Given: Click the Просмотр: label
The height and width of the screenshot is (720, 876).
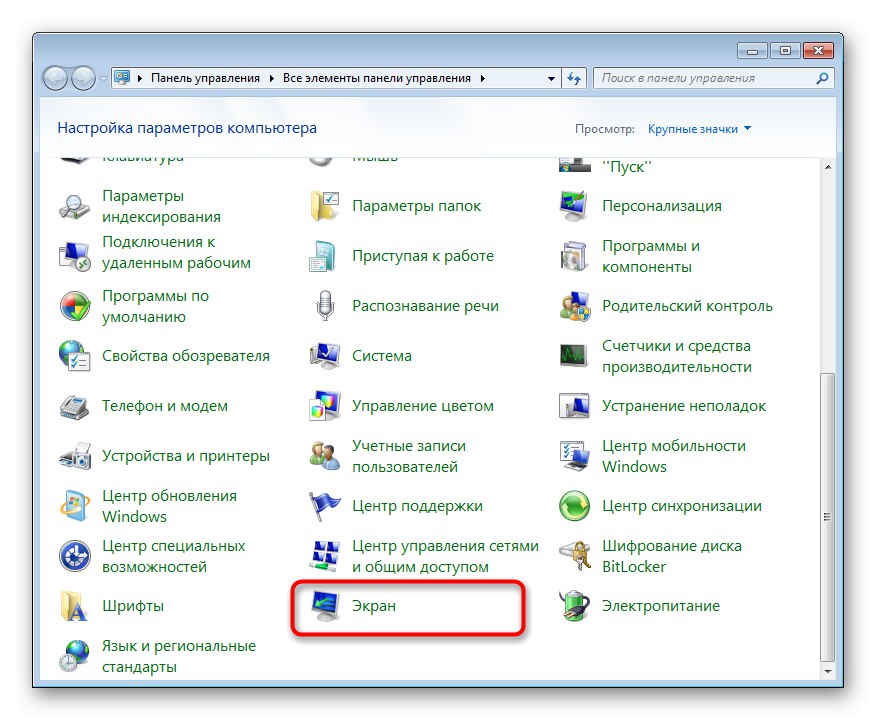Looking at the screenshot, I should [x=605, y=129].
